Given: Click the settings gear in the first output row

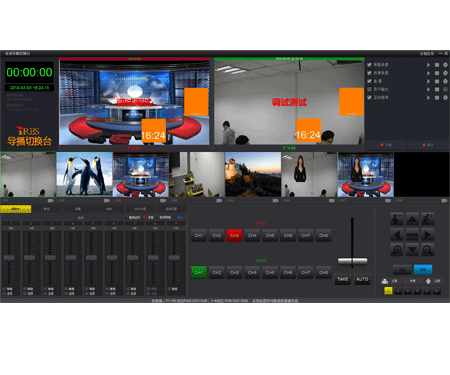Looking at the screenshot, I should [445, 65].
